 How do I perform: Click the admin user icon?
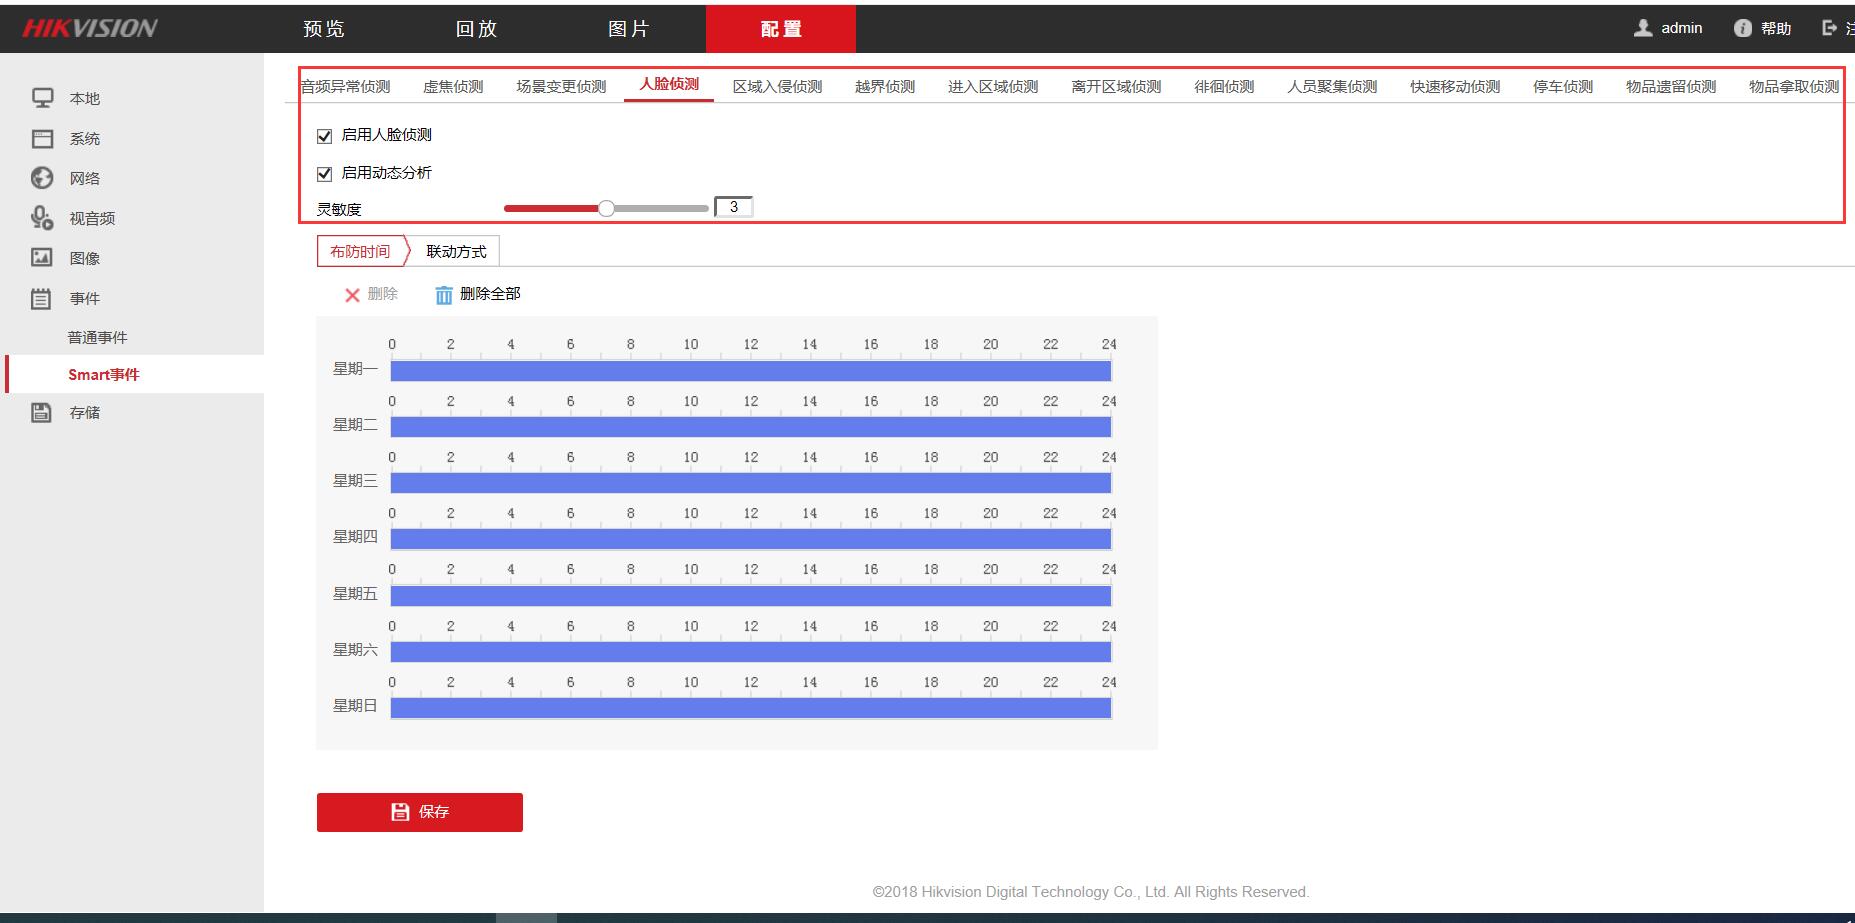[x=1642, y=28]
